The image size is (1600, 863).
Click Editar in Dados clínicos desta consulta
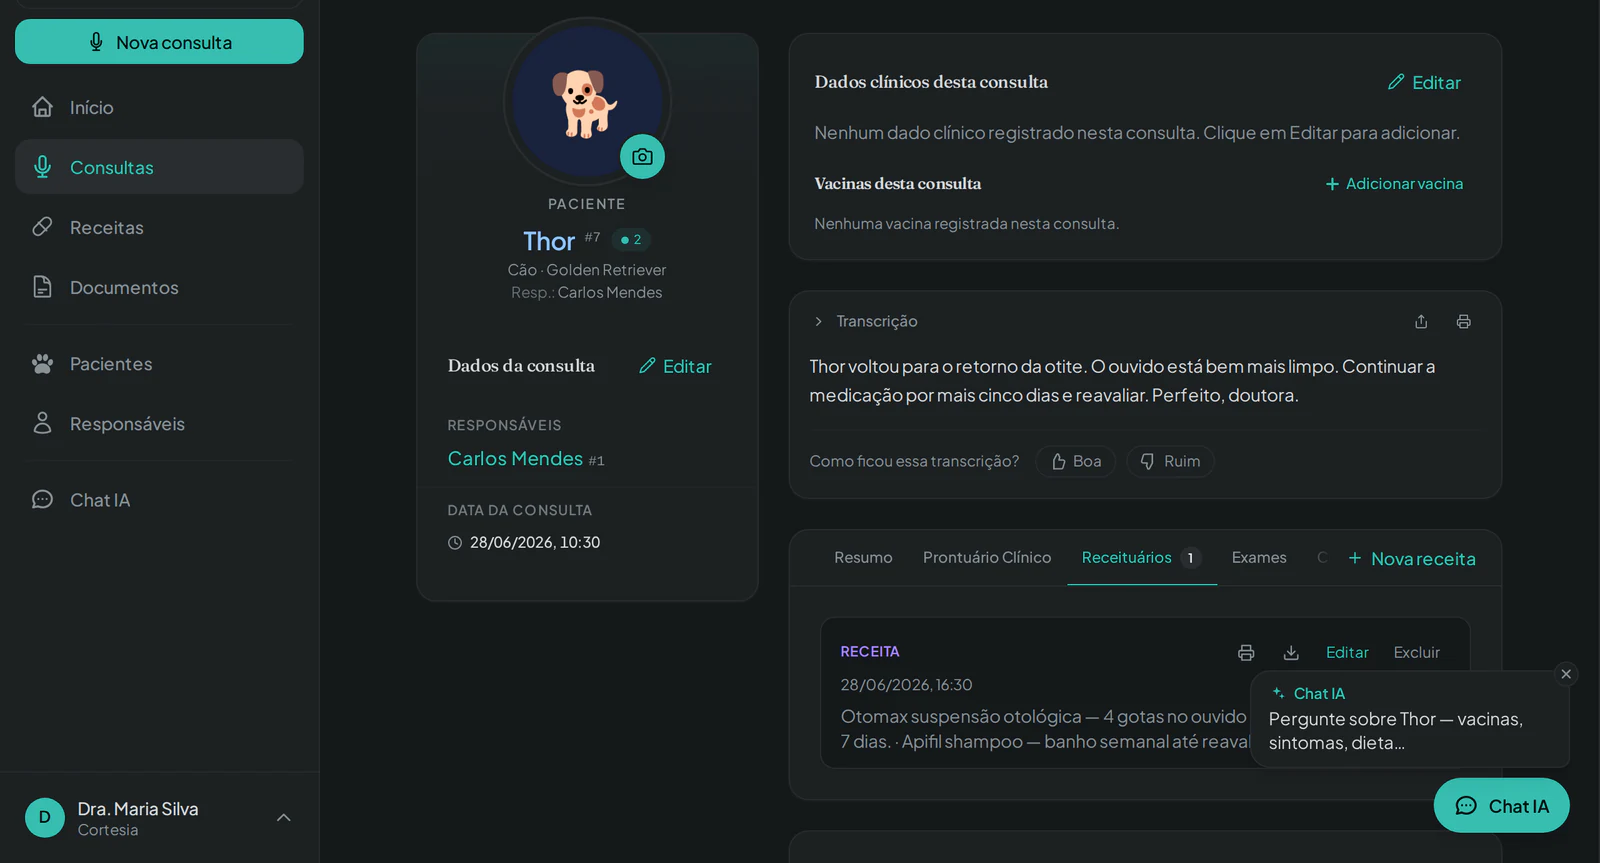(1424, 82)
